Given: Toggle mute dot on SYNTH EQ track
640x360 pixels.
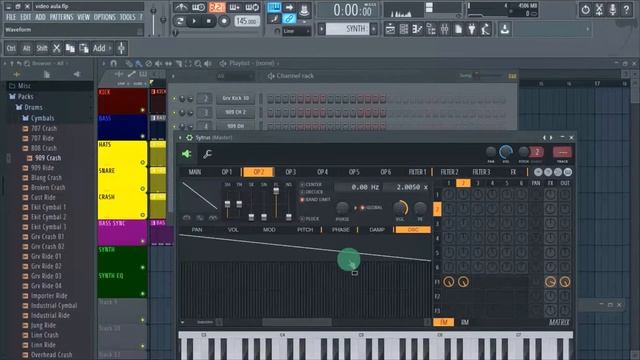Looking at the screenshot, I should 142,293.
